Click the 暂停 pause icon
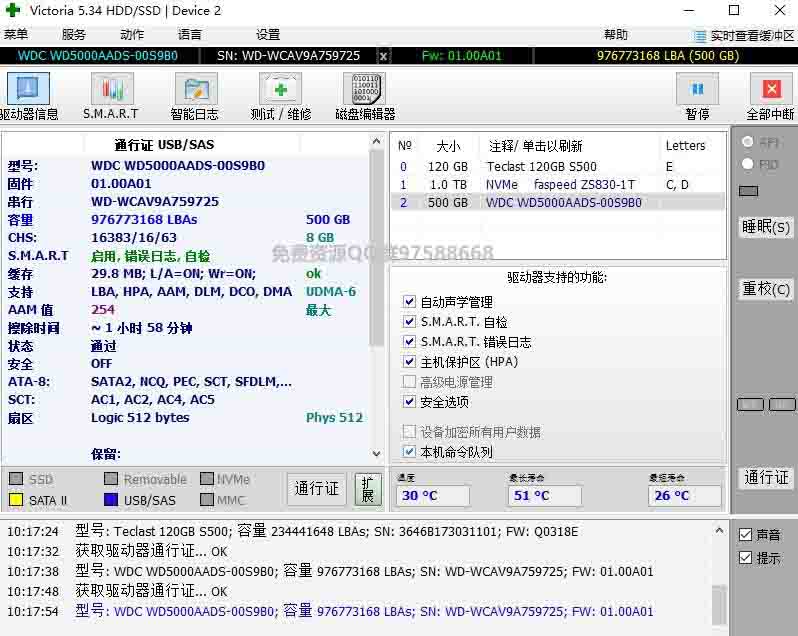 [x=697, y=90]
